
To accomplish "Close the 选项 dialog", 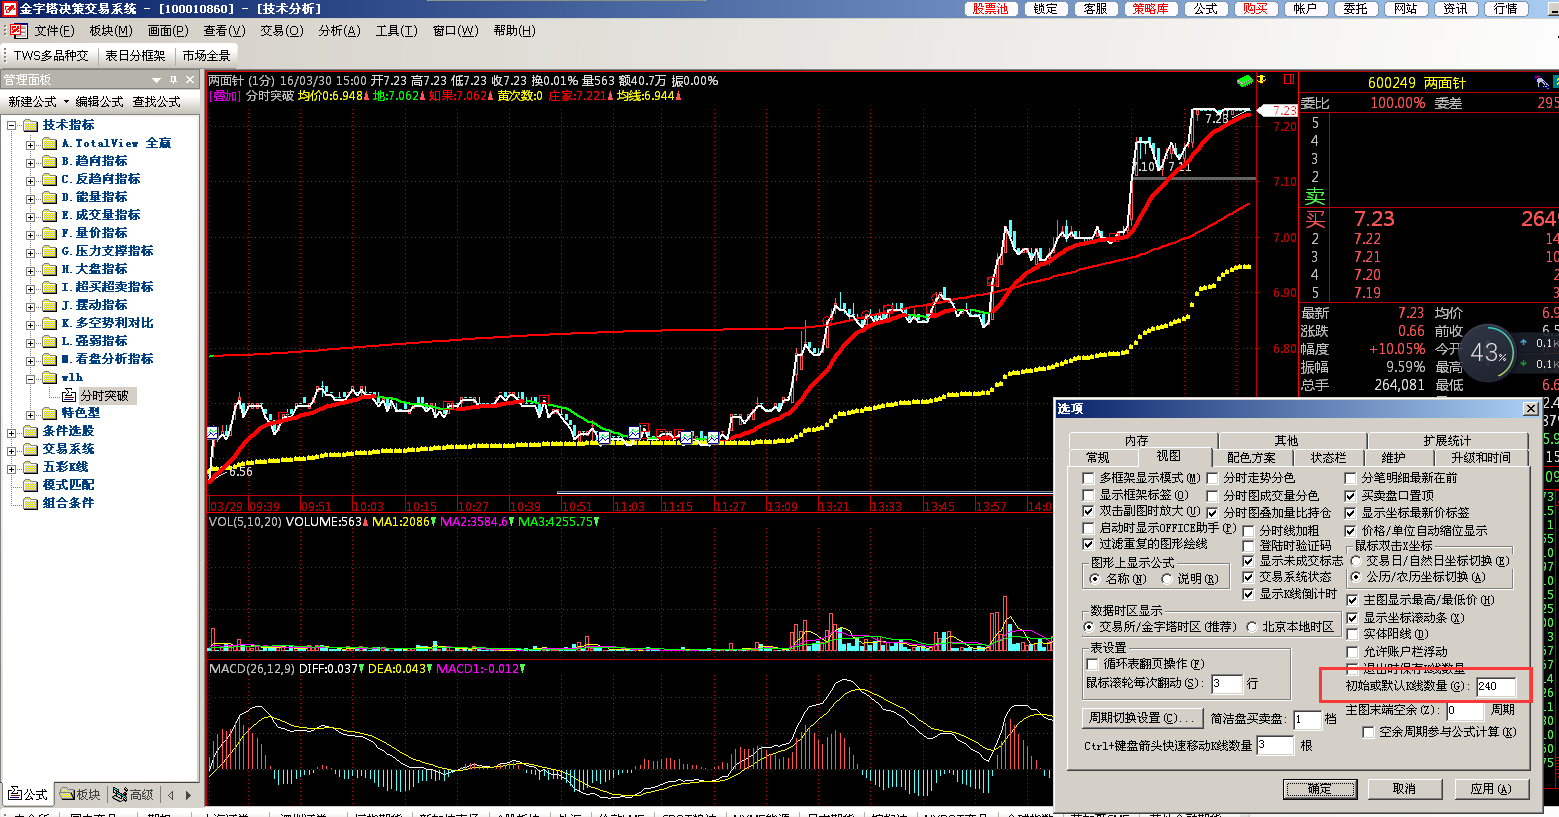I will pyautogui.click(x=1531, y=408).
